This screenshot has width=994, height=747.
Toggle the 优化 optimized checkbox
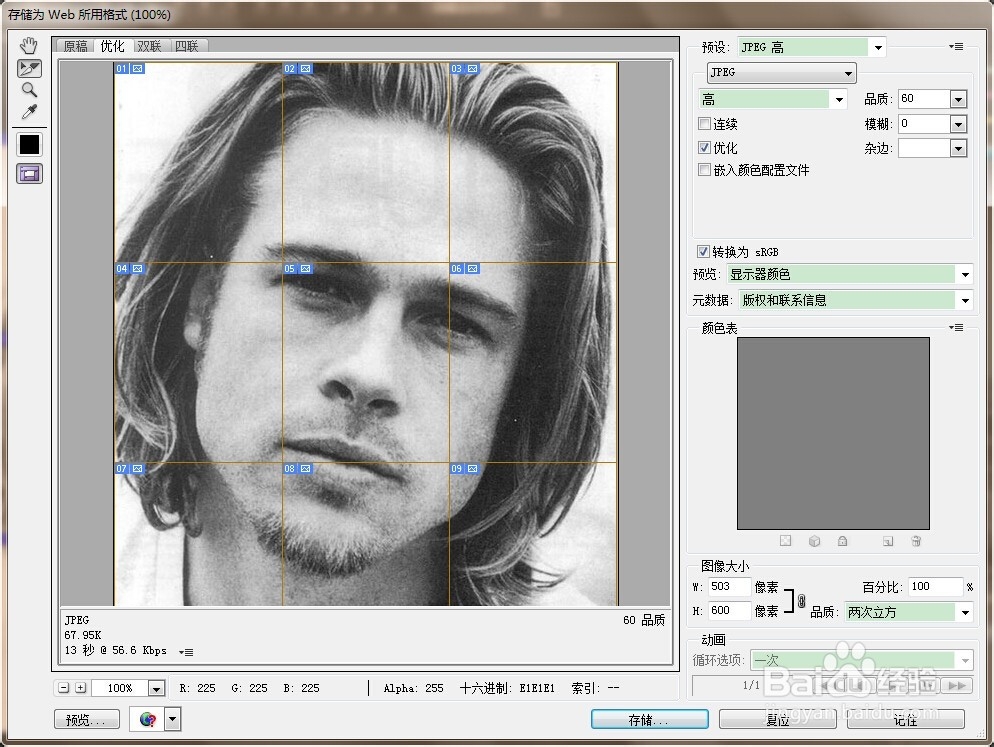pos(704,148)
